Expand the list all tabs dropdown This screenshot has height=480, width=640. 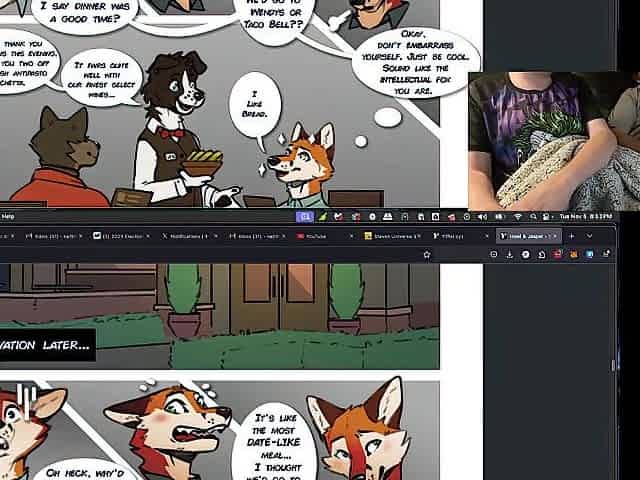coord(590,236)
